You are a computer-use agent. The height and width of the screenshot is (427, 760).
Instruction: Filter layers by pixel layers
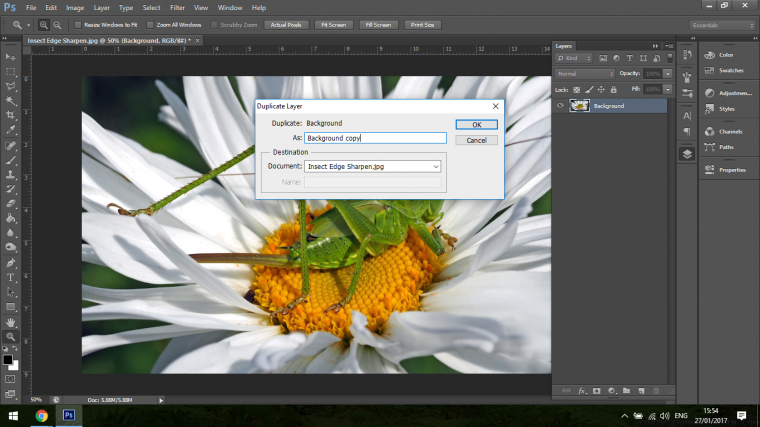pyautogui.click(x=603, y=58)
